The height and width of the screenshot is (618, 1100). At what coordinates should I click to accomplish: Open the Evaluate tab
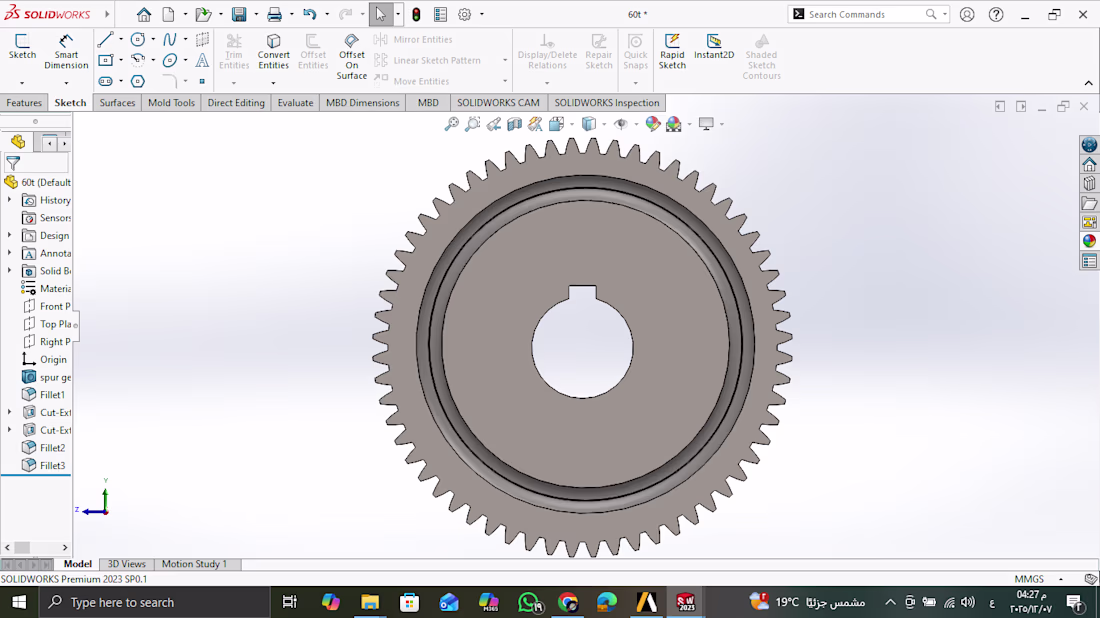click(295, 103)
